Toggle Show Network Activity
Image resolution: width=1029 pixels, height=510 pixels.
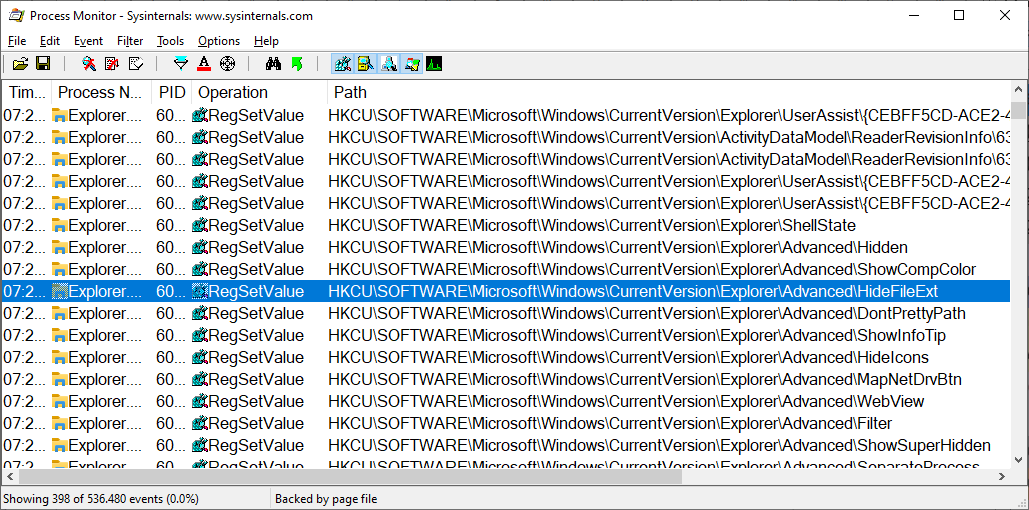point(388,64)
